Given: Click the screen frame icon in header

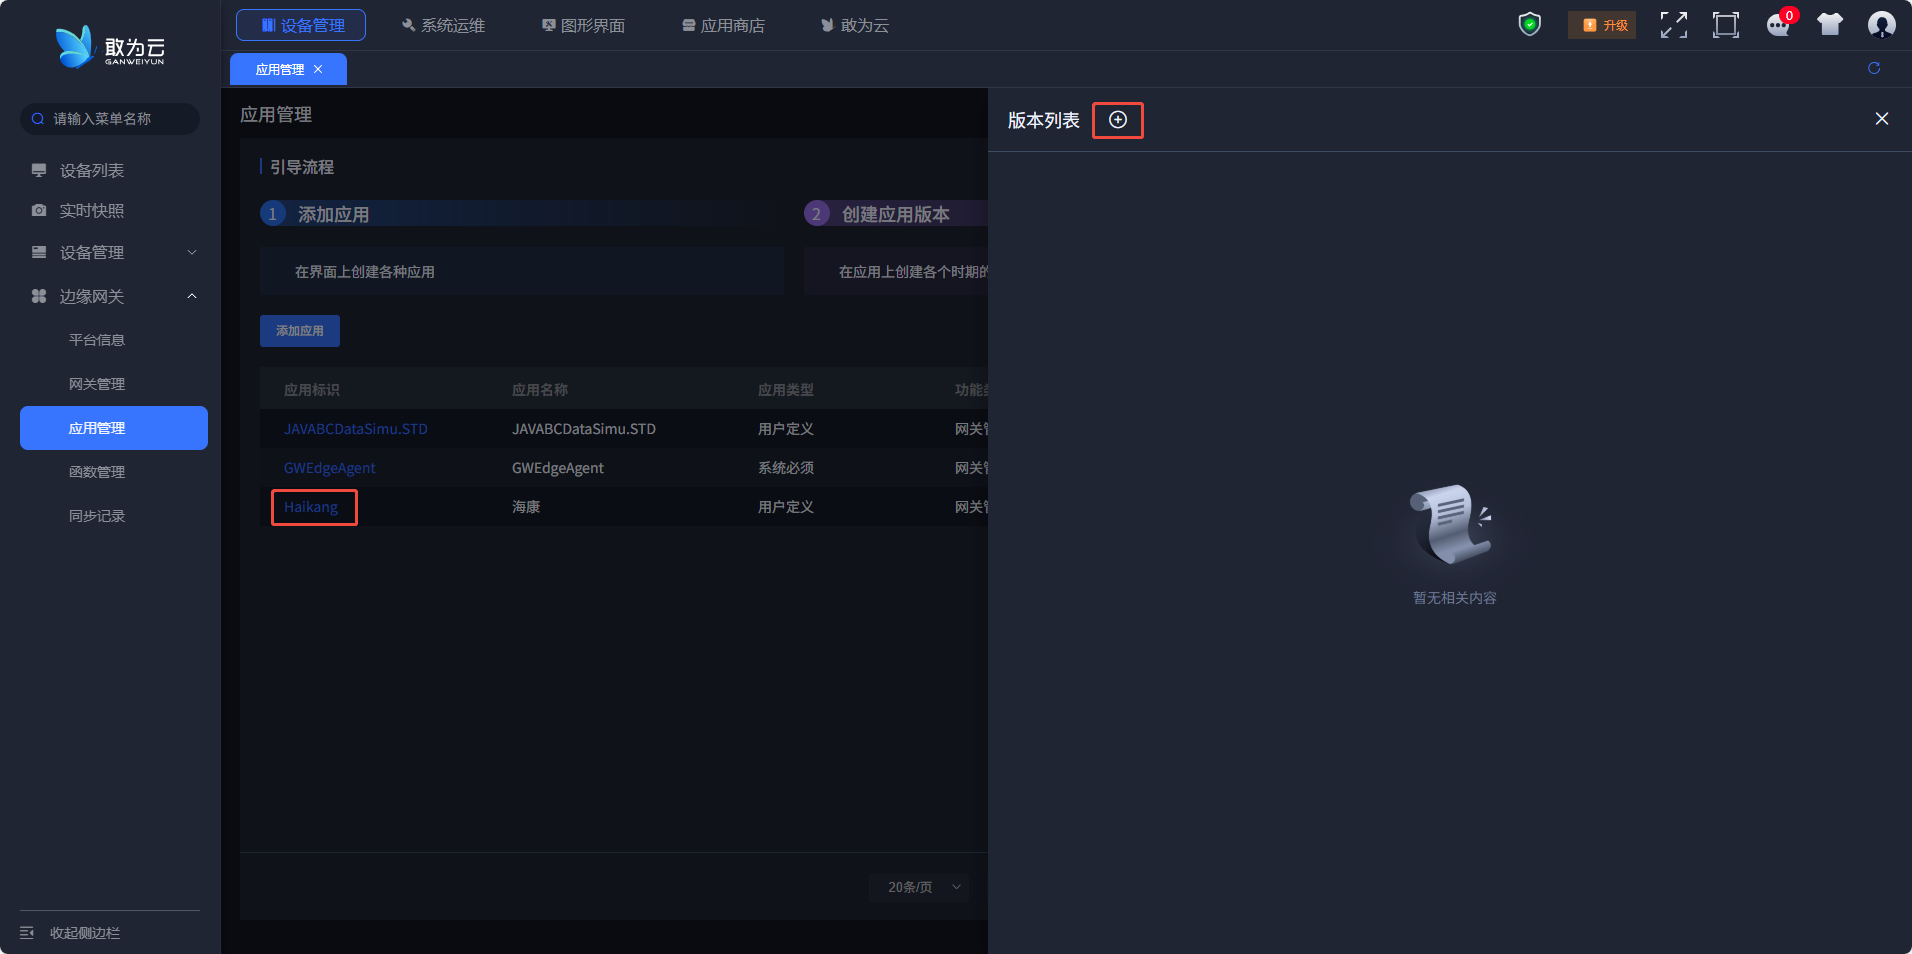Looking at the screenshot, I should 1726,25.
